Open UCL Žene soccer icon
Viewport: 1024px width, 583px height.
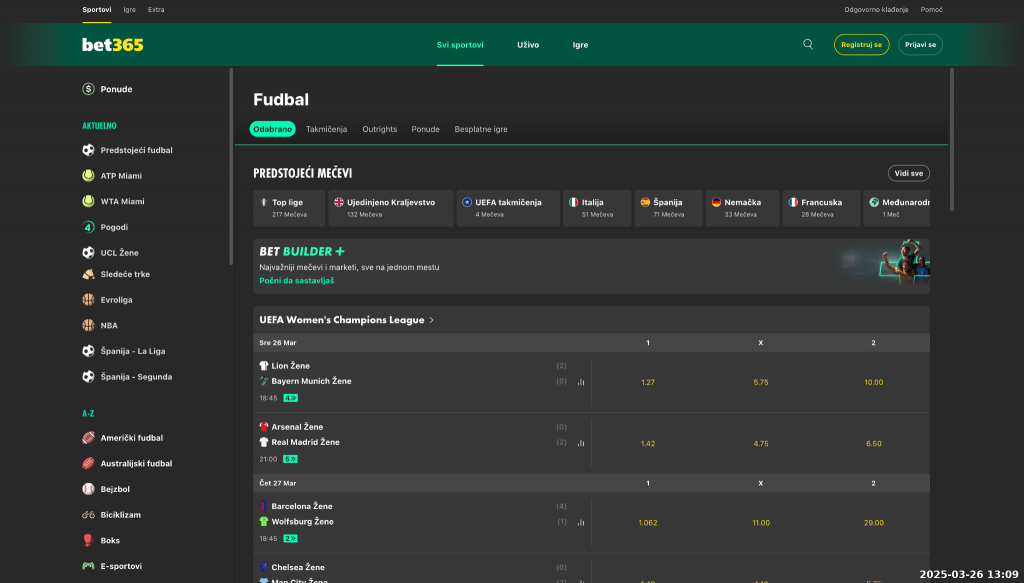[x=88, y=253]
